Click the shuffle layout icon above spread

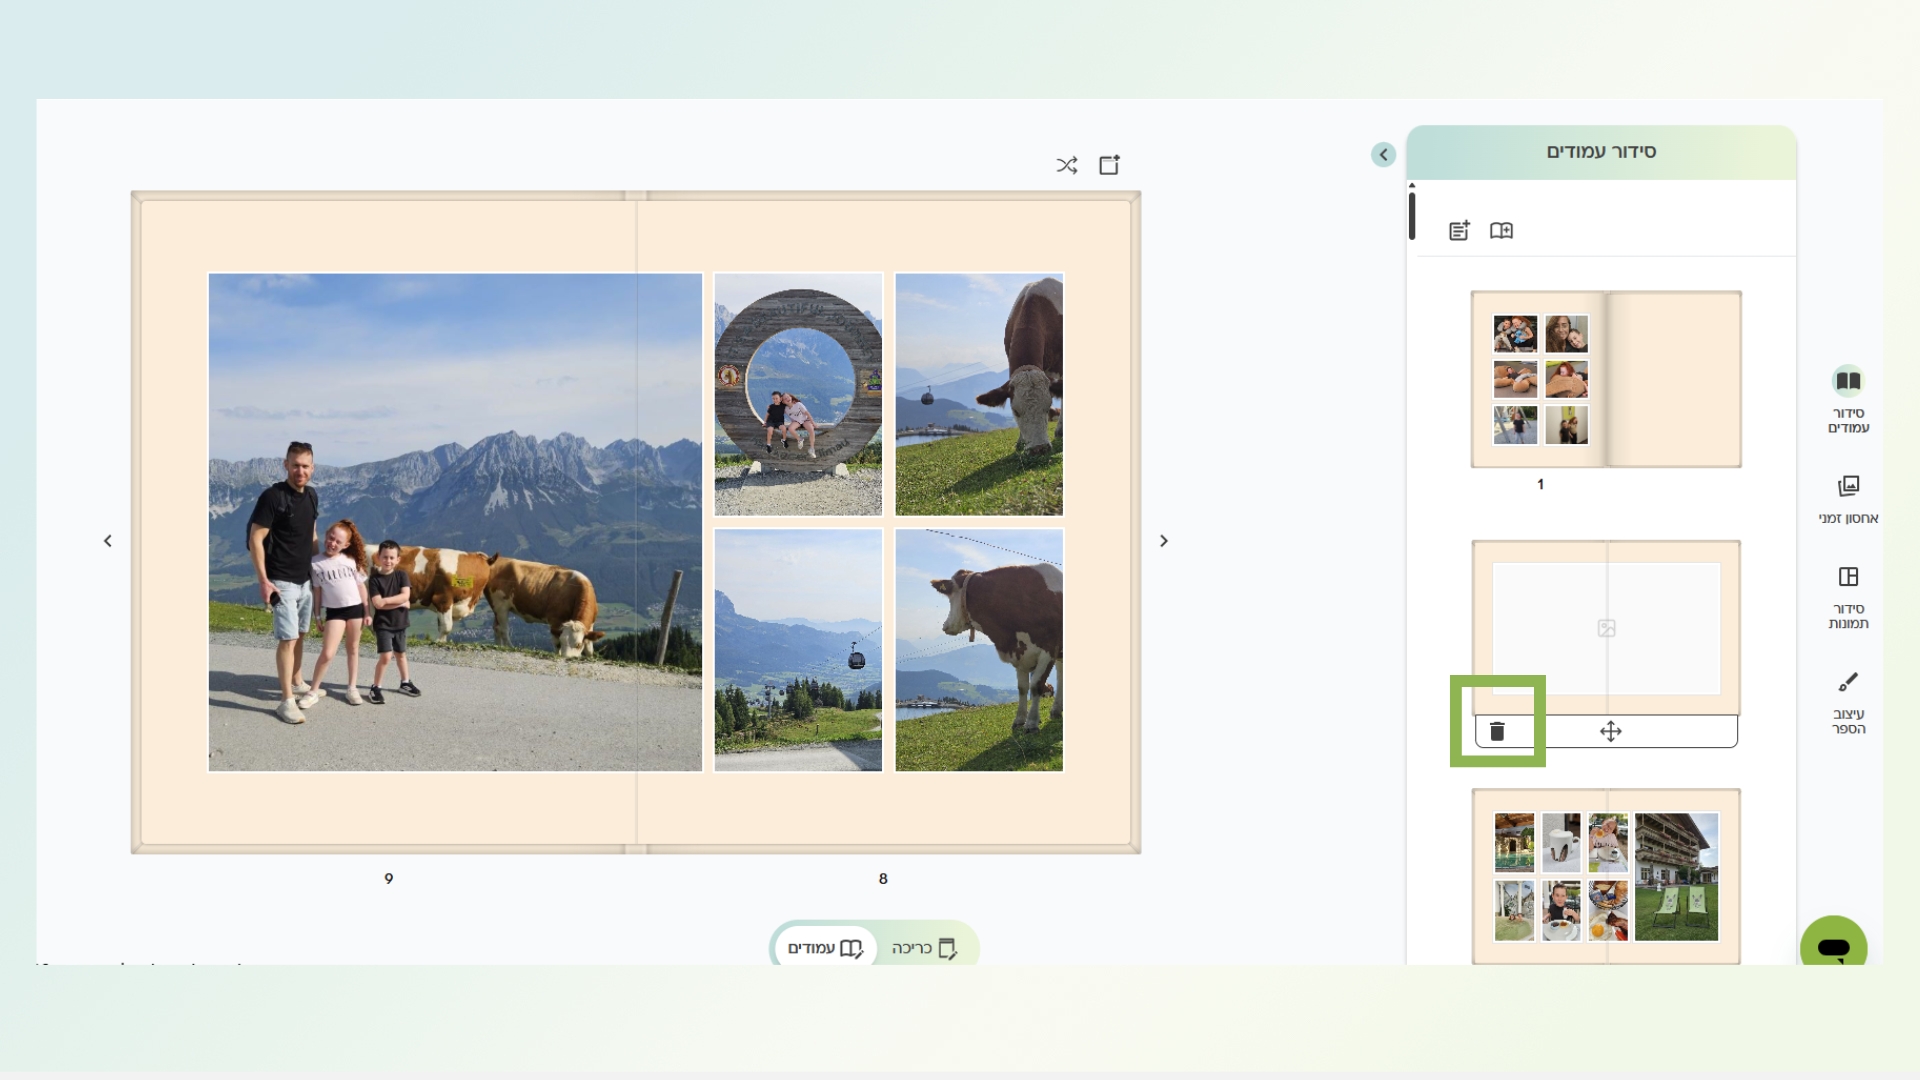coord(1067,165)
